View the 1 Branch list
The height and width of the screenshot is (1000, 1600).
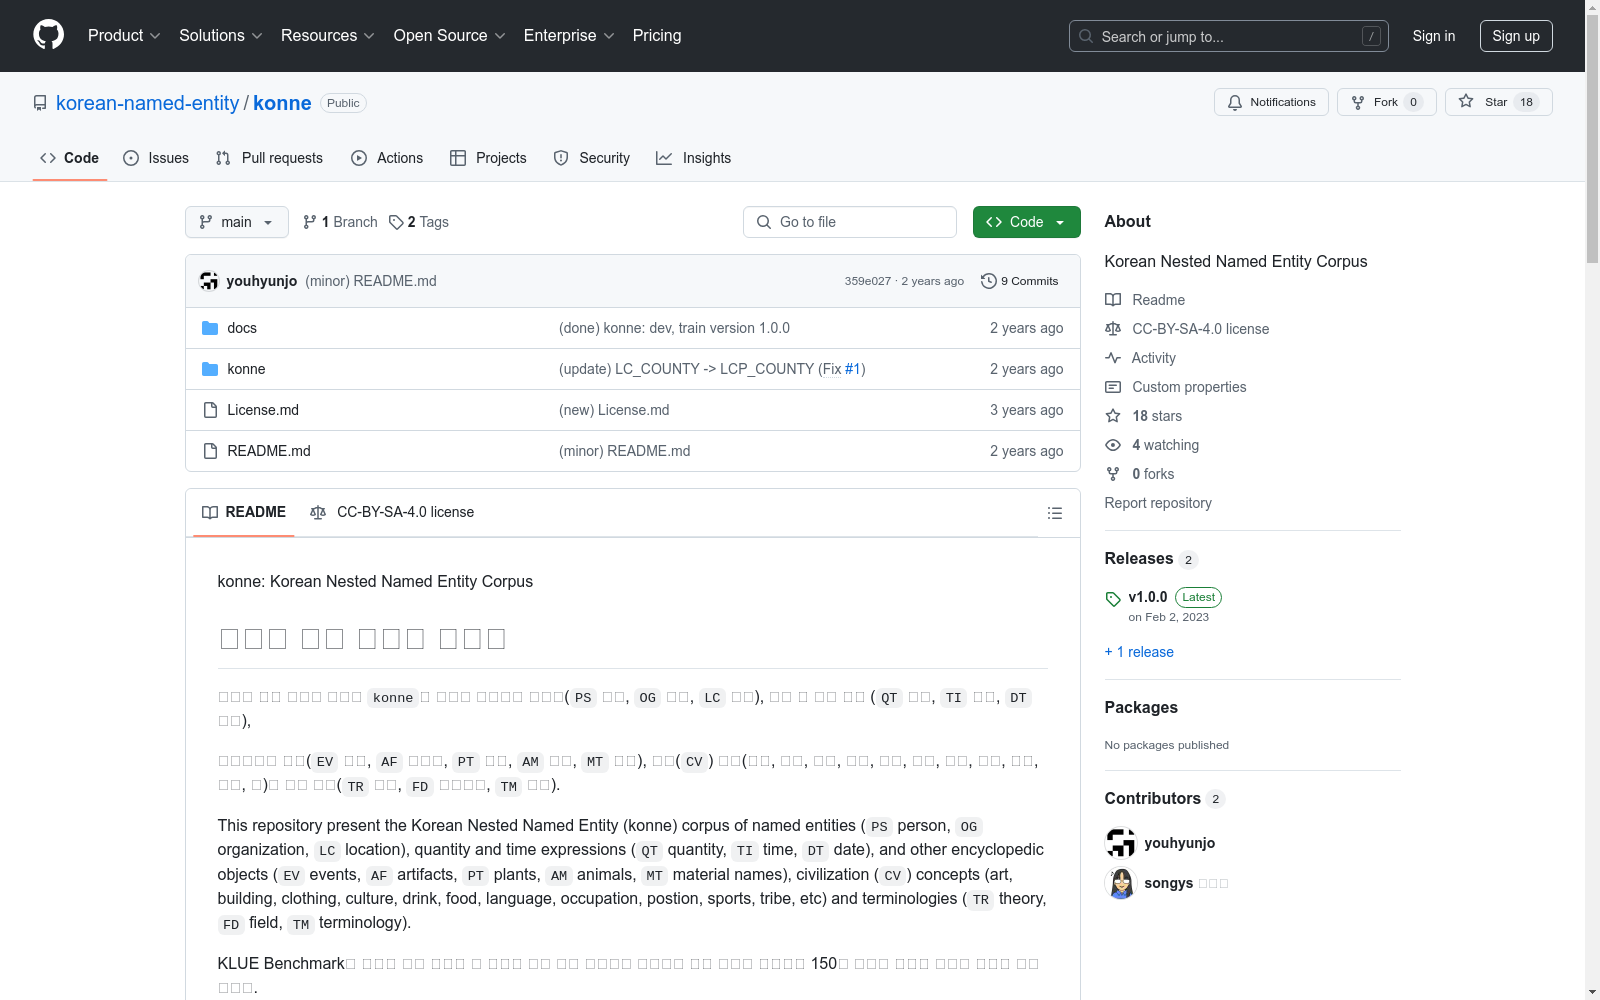tap(340, 222)
